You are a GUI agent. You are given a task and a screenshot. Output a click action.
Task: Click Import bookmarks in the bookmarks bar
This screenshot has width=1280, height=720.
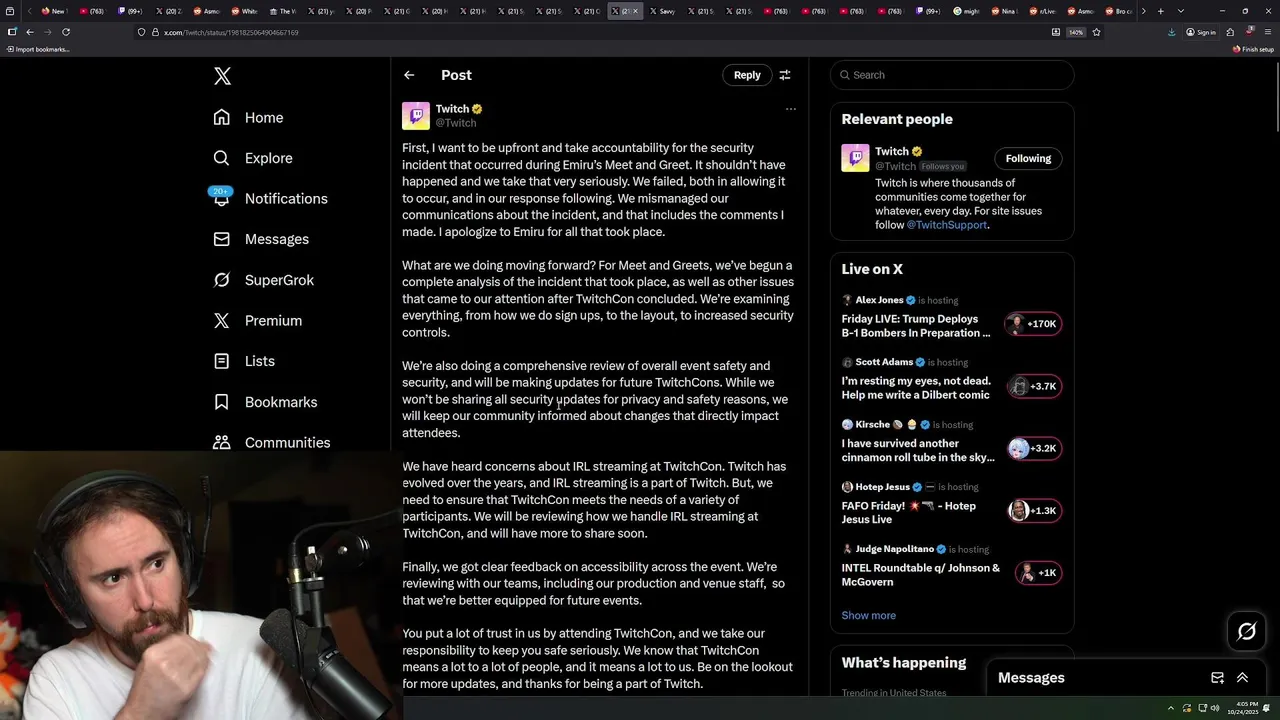38,49
